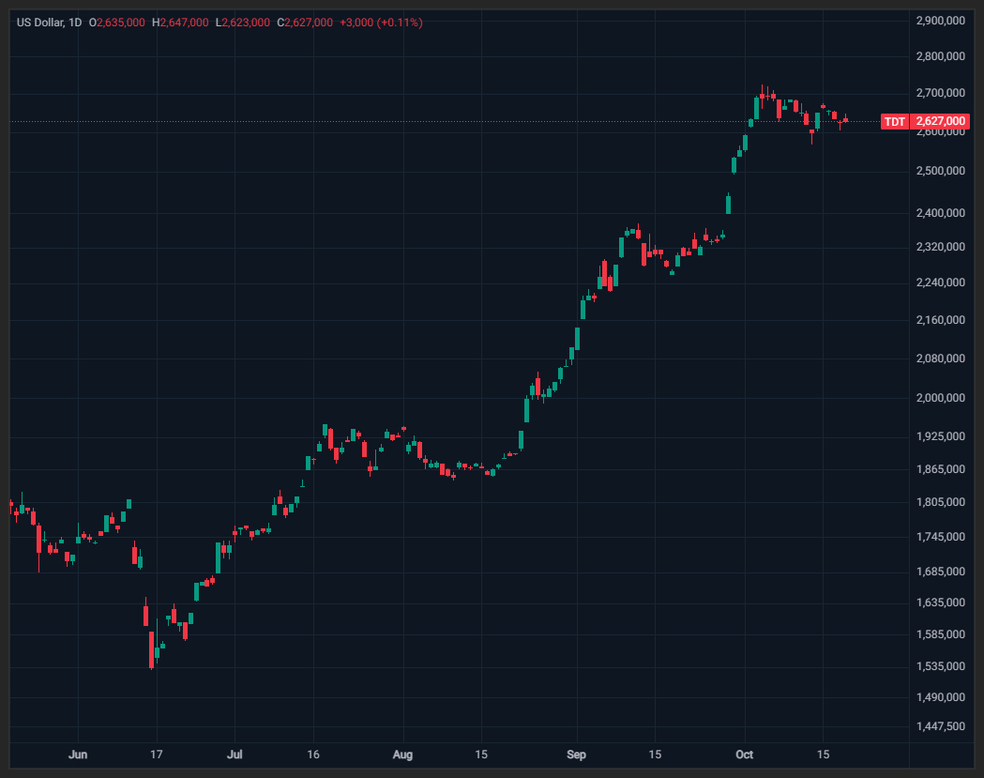Click the lowest red candle in mid-June
Viewport: 984px width, 778px height.
151,649
